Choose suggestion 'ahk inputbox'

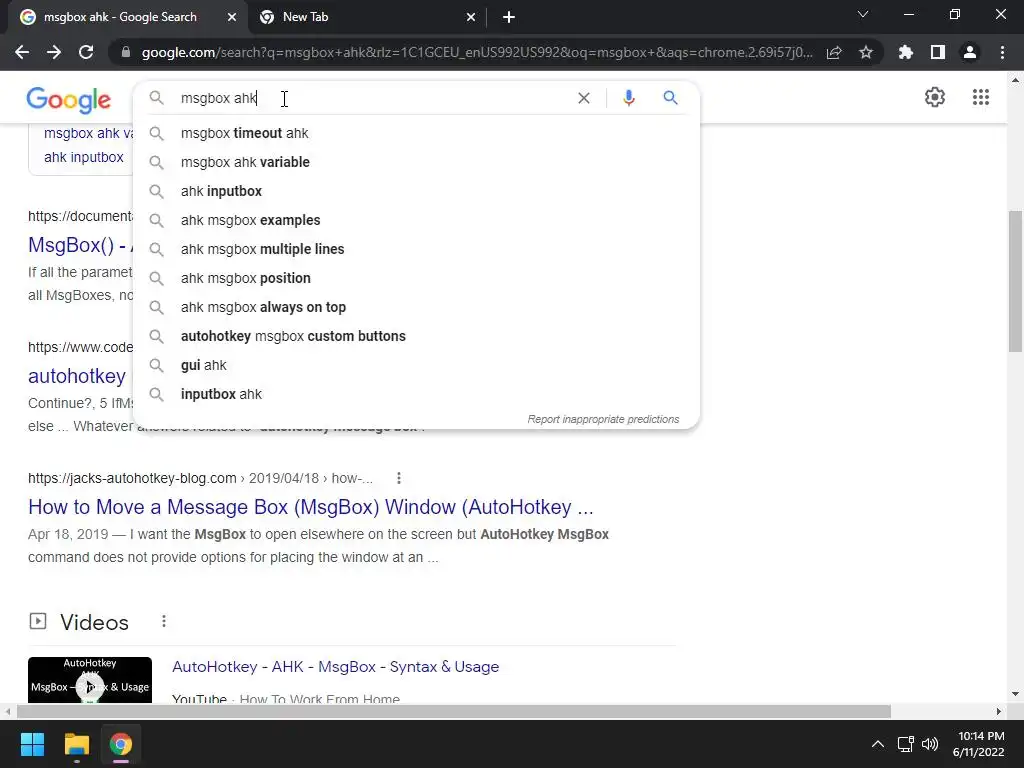(x=416, y=191)
